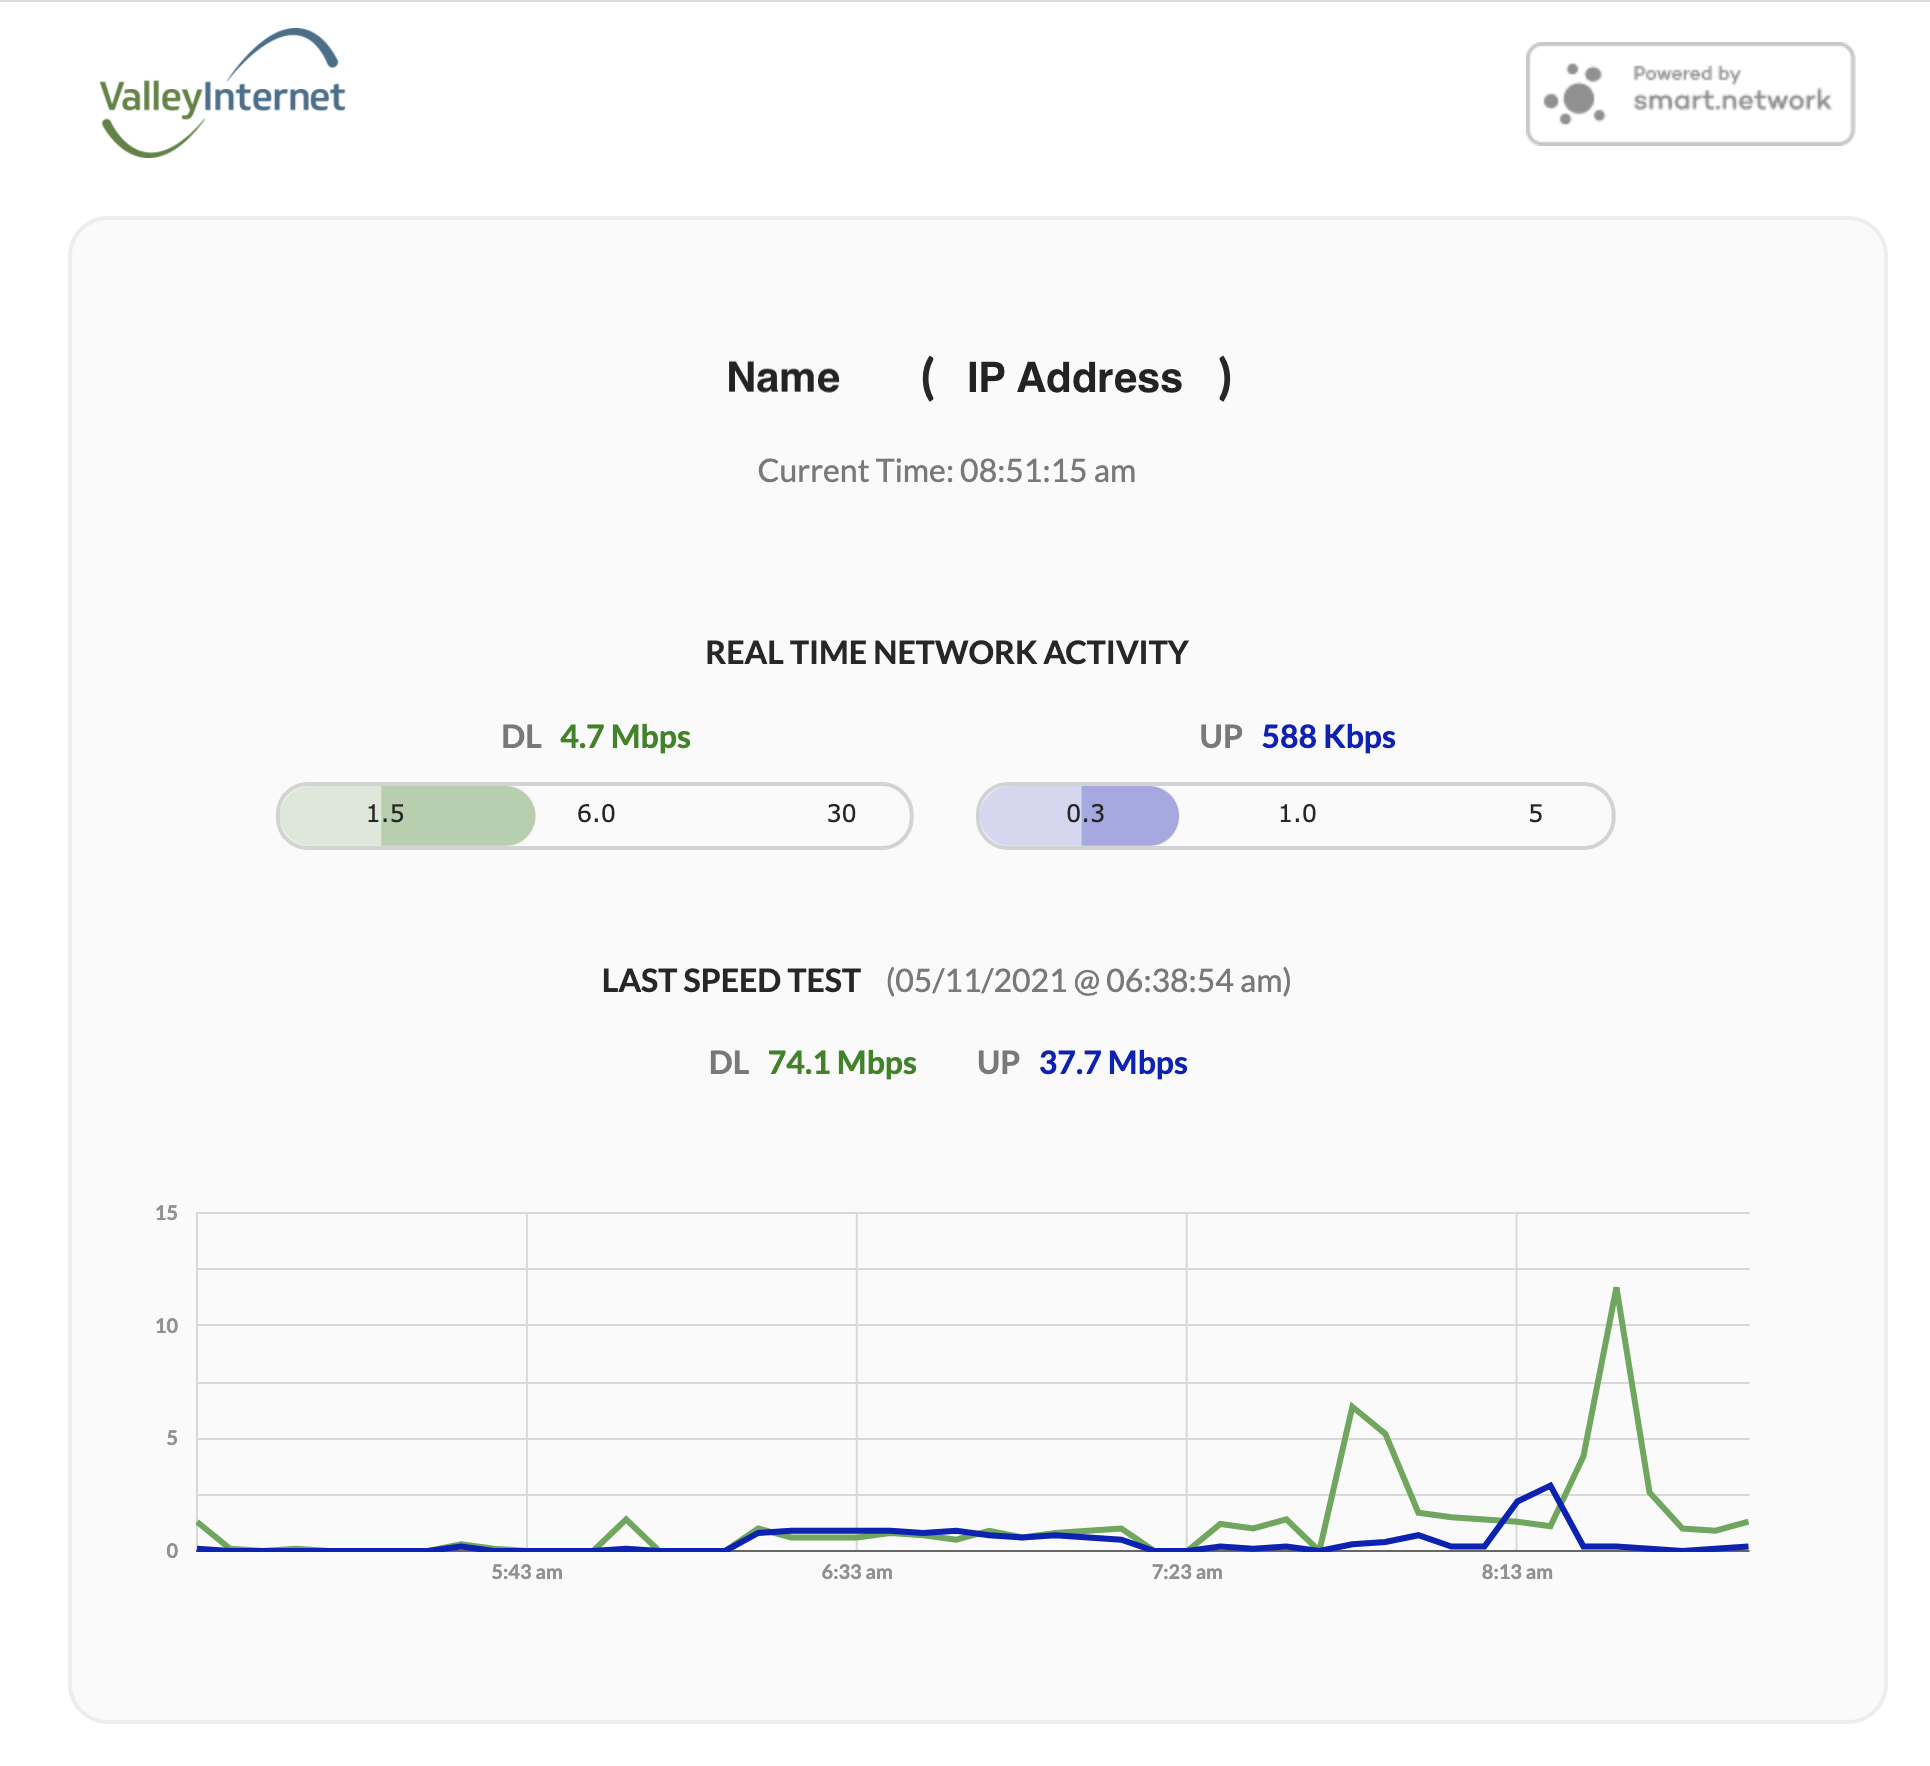
Task: Click the 6:33 am chart axis label
Action: (857, 1572)
